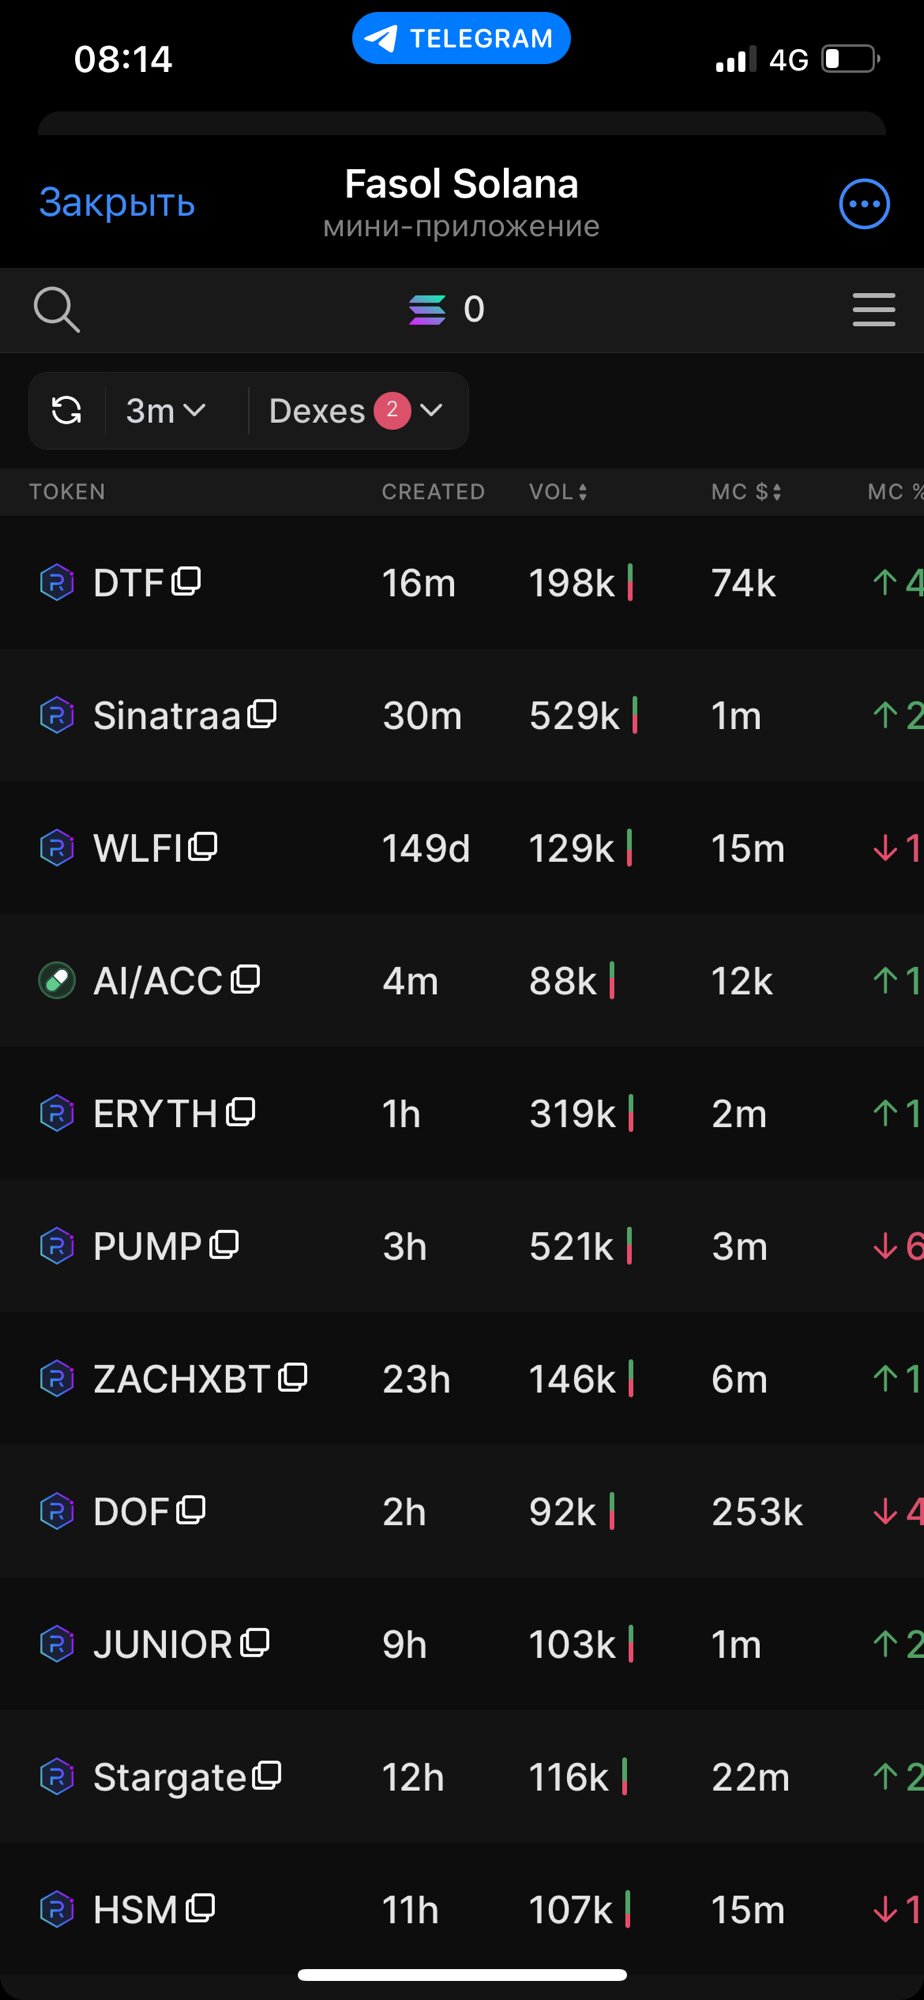This screenshot has width=924, height=2000.
Task: Sort by the VOL column header
Action: (x=558, y=491)
